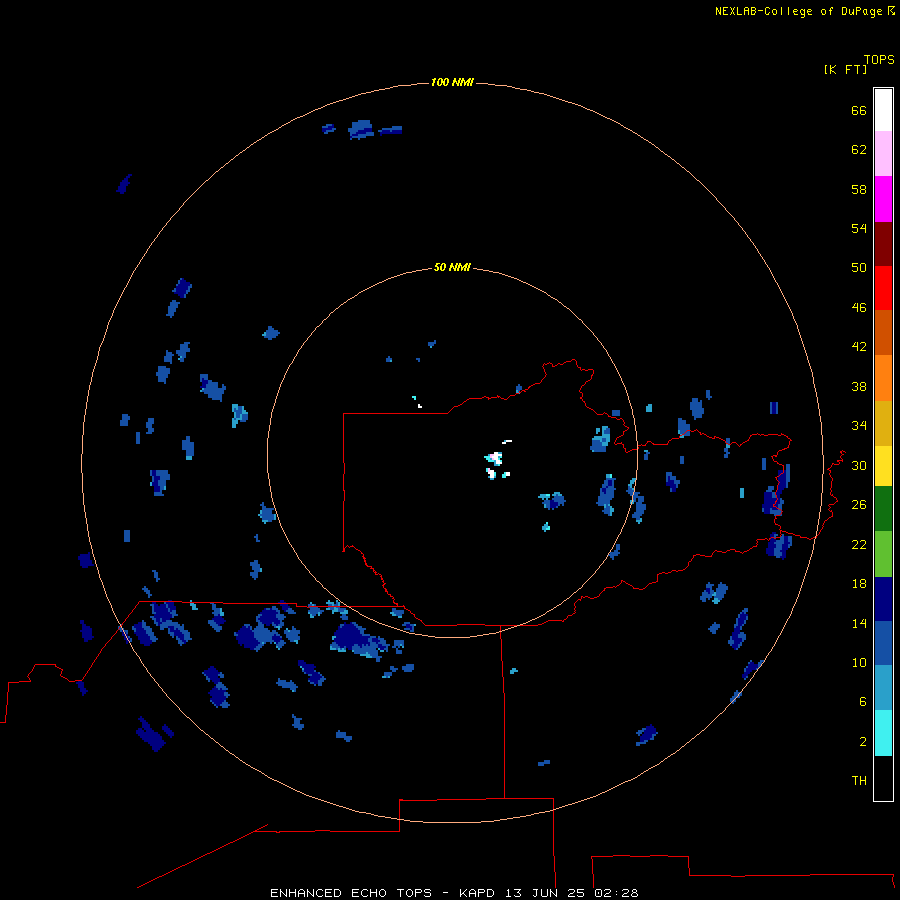Screen dimensions: 900x900
Task: Select the light pink legend swatch
Action: coord(883,154)
